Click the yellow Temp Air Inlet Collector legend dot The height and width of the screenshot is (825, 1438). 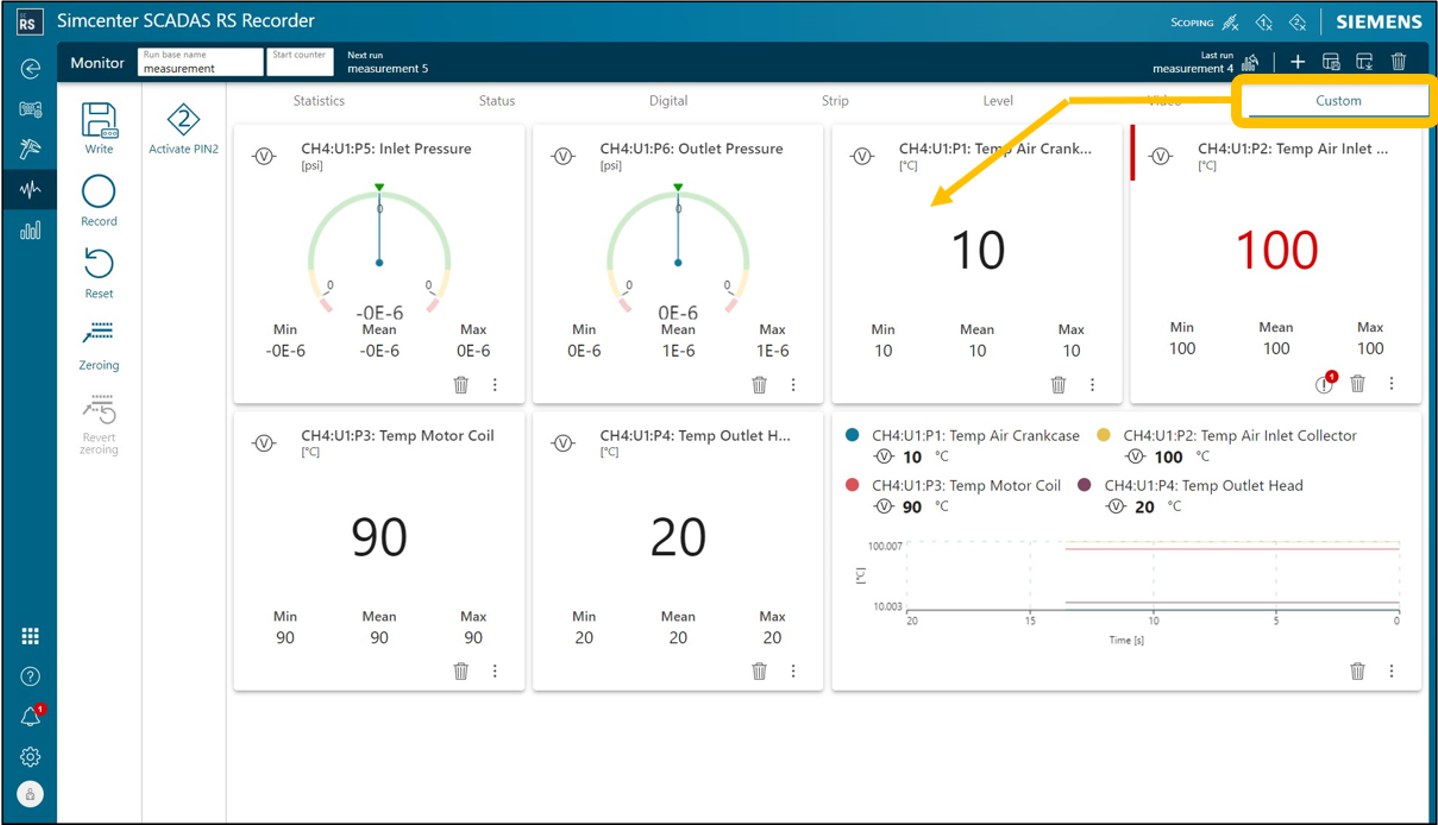1104,436
